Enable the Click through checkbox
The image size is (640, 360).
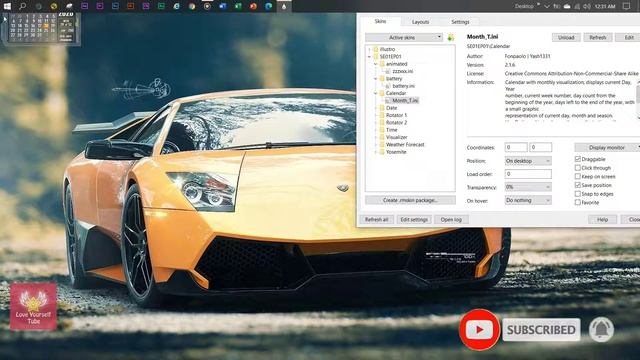click(x=578, y=168)
